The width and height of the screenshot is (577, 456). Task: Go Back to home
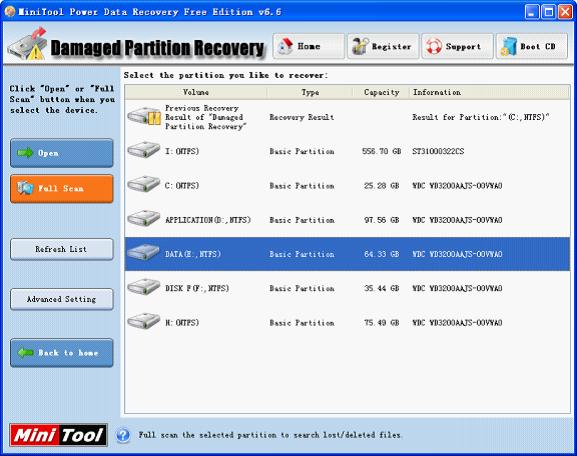point(61,353)
